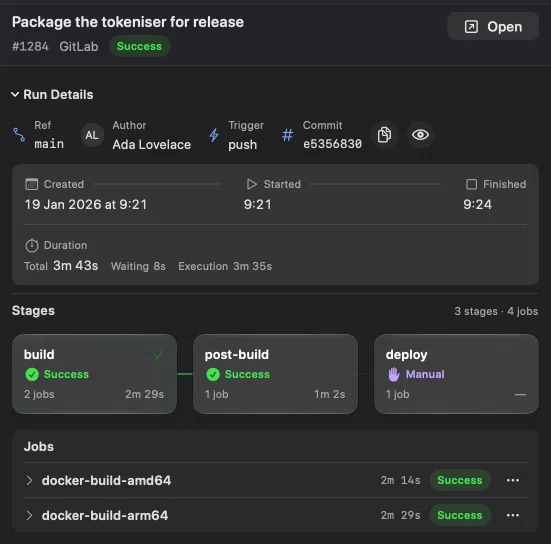The width and height of the screenshot is (551, 544).
Task: Click the Success badge under the title
Action: point(139,46)
